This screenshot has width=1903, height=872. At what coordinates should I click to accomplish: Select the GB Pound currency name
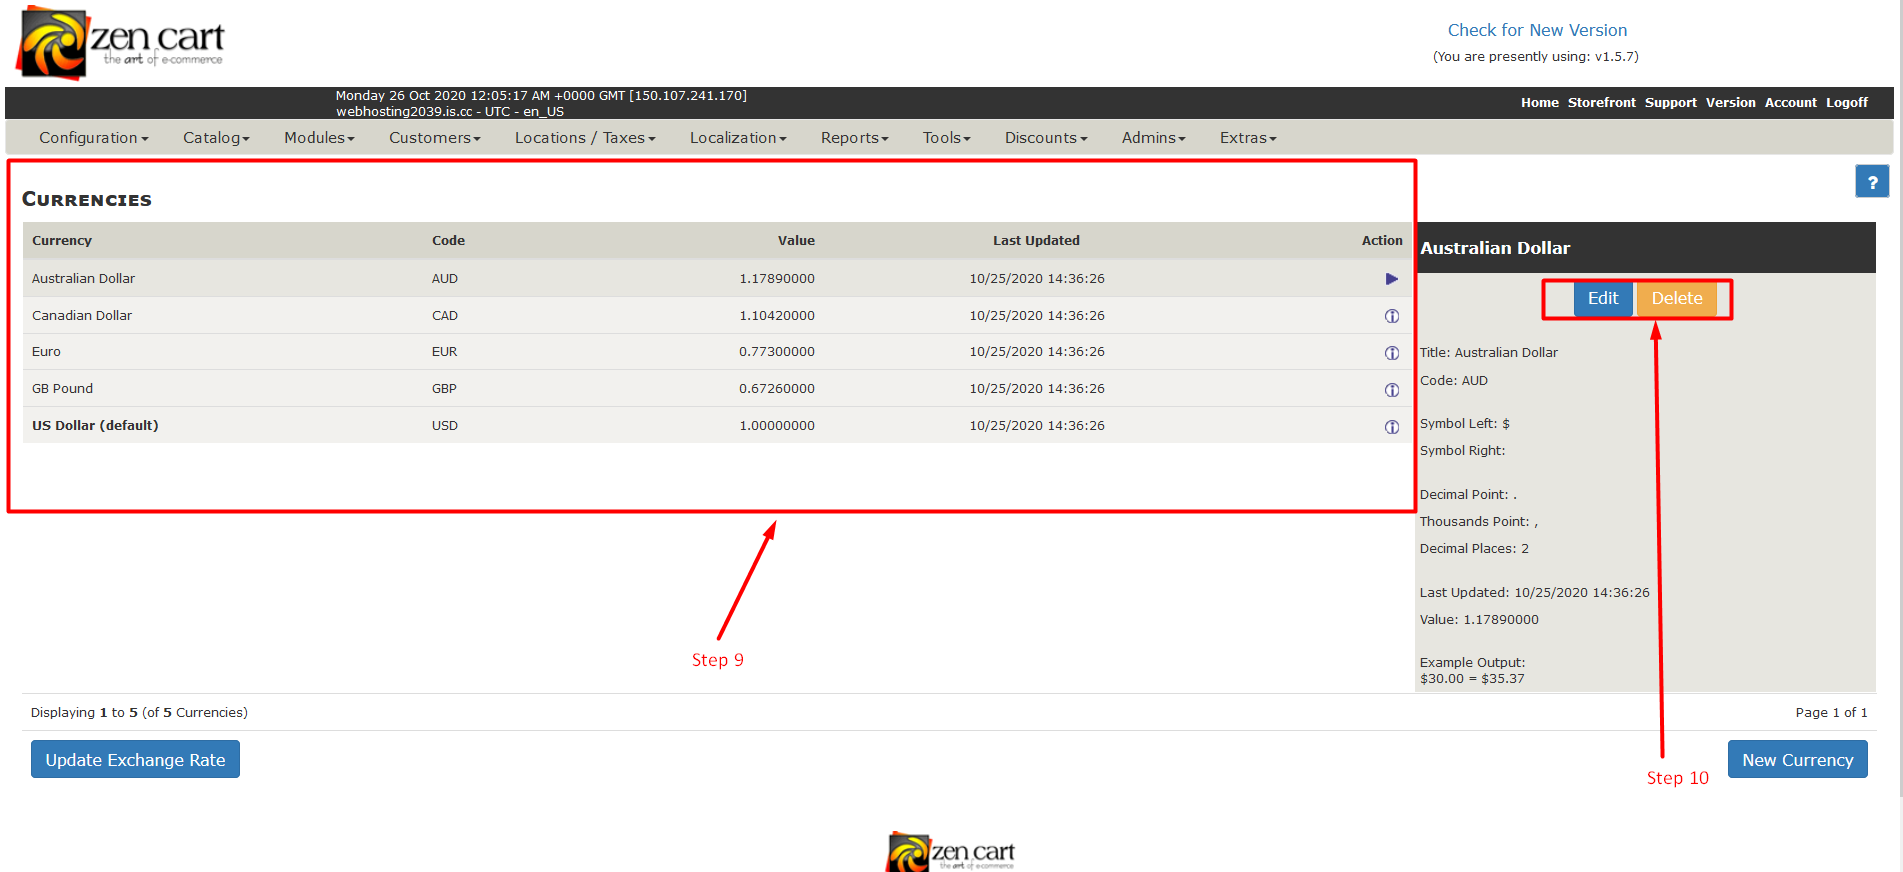tap(62, 389)
